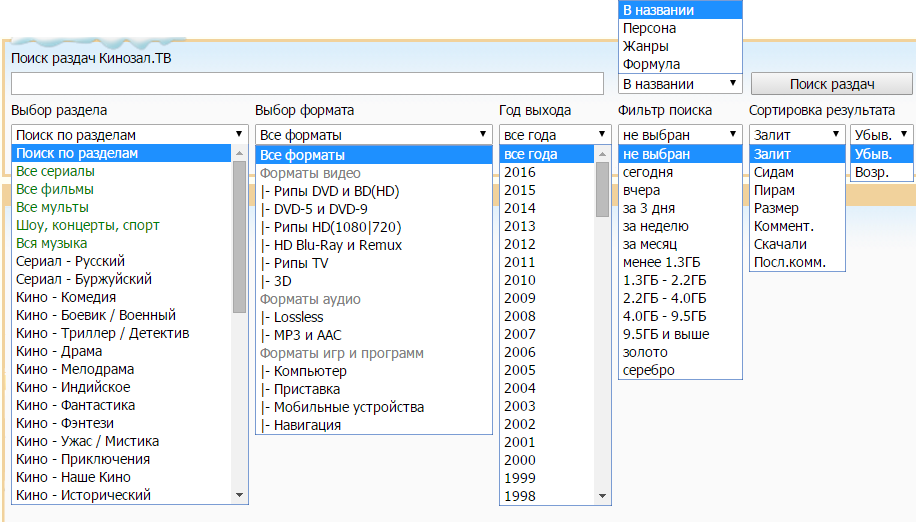Click the section list scrollbar down arrow

[x=239, y=495]
